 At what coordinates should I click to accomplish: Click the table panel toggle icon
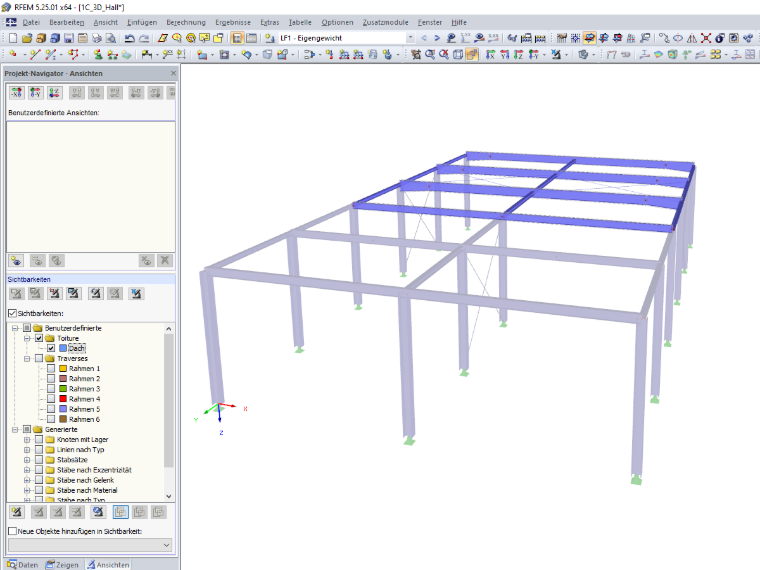[252, 38]
